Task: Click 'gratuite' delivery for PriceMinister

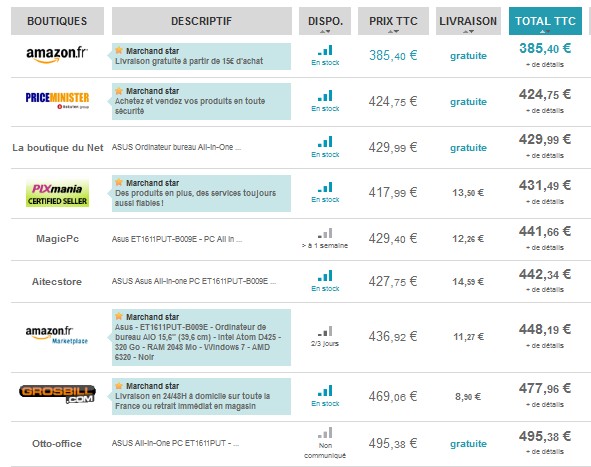Action: click(468, 102)
